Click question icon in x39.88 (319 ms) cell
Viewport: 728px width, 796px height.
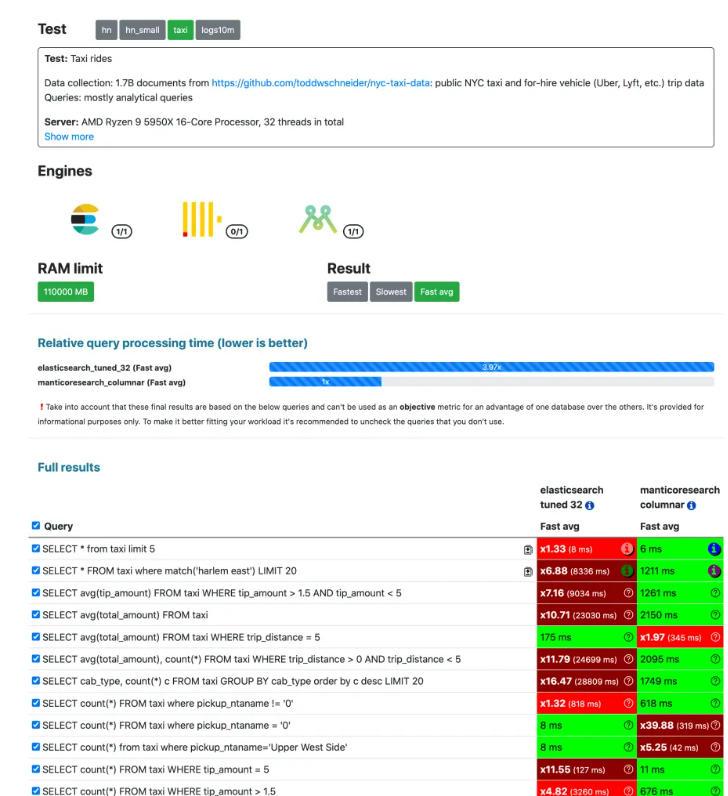[715, 725]
